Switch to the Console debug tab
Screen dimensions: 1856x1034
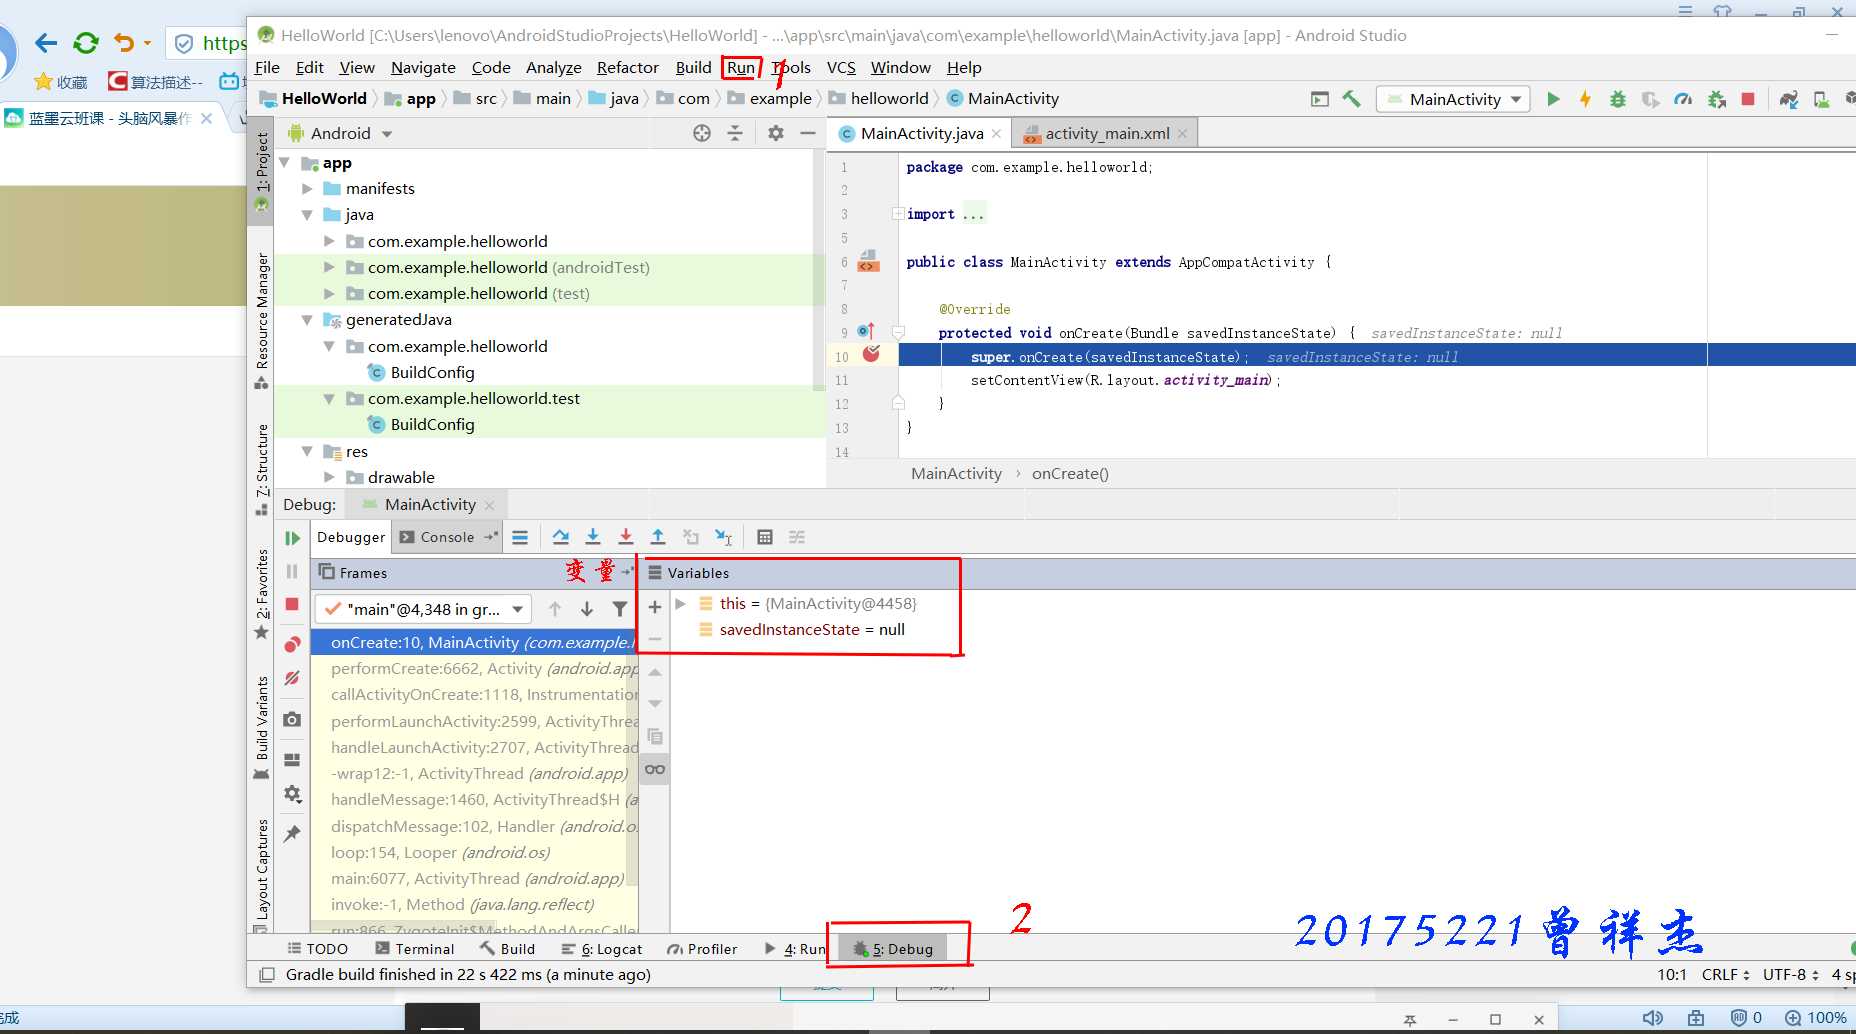[447, 537]
